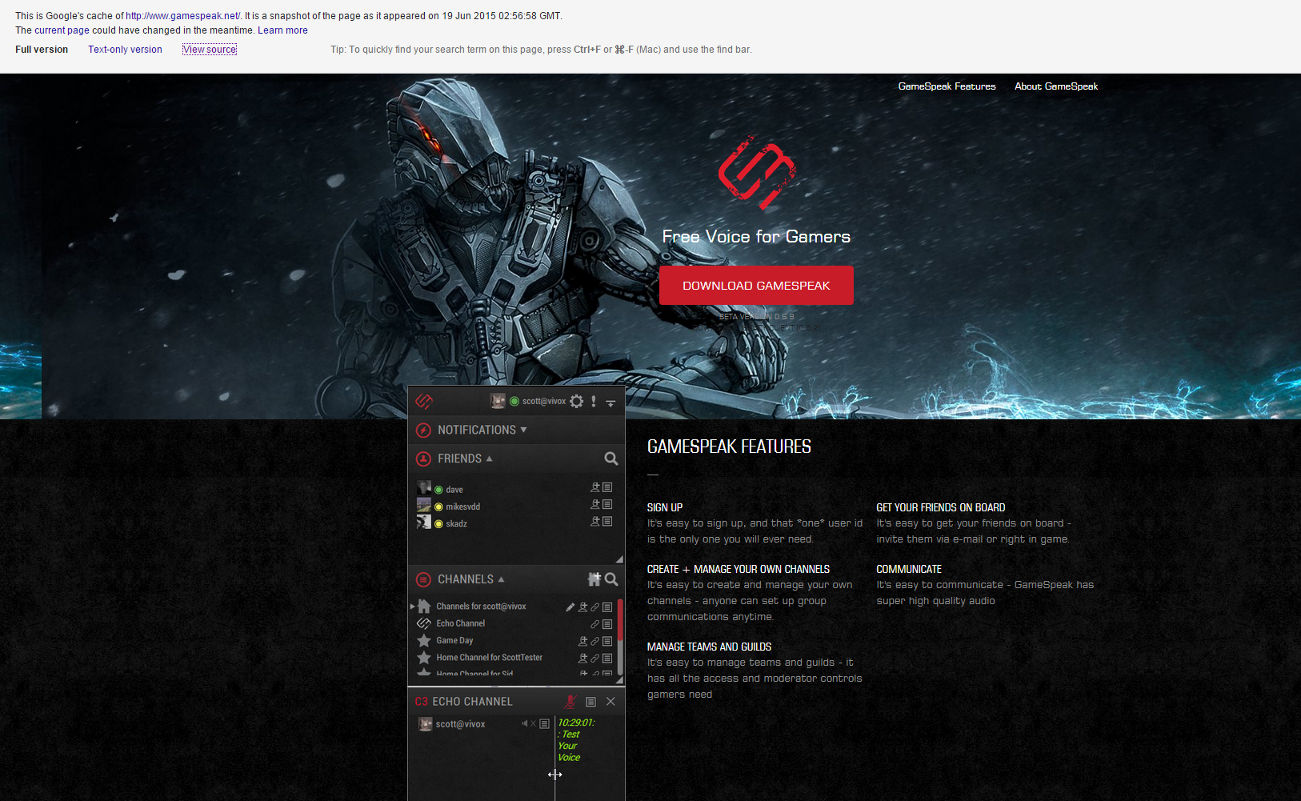Click the green status dot beside scott@vivox
Image resolution: width=1301 pixels, height=801 pixels.
click(x=514, y=401)
